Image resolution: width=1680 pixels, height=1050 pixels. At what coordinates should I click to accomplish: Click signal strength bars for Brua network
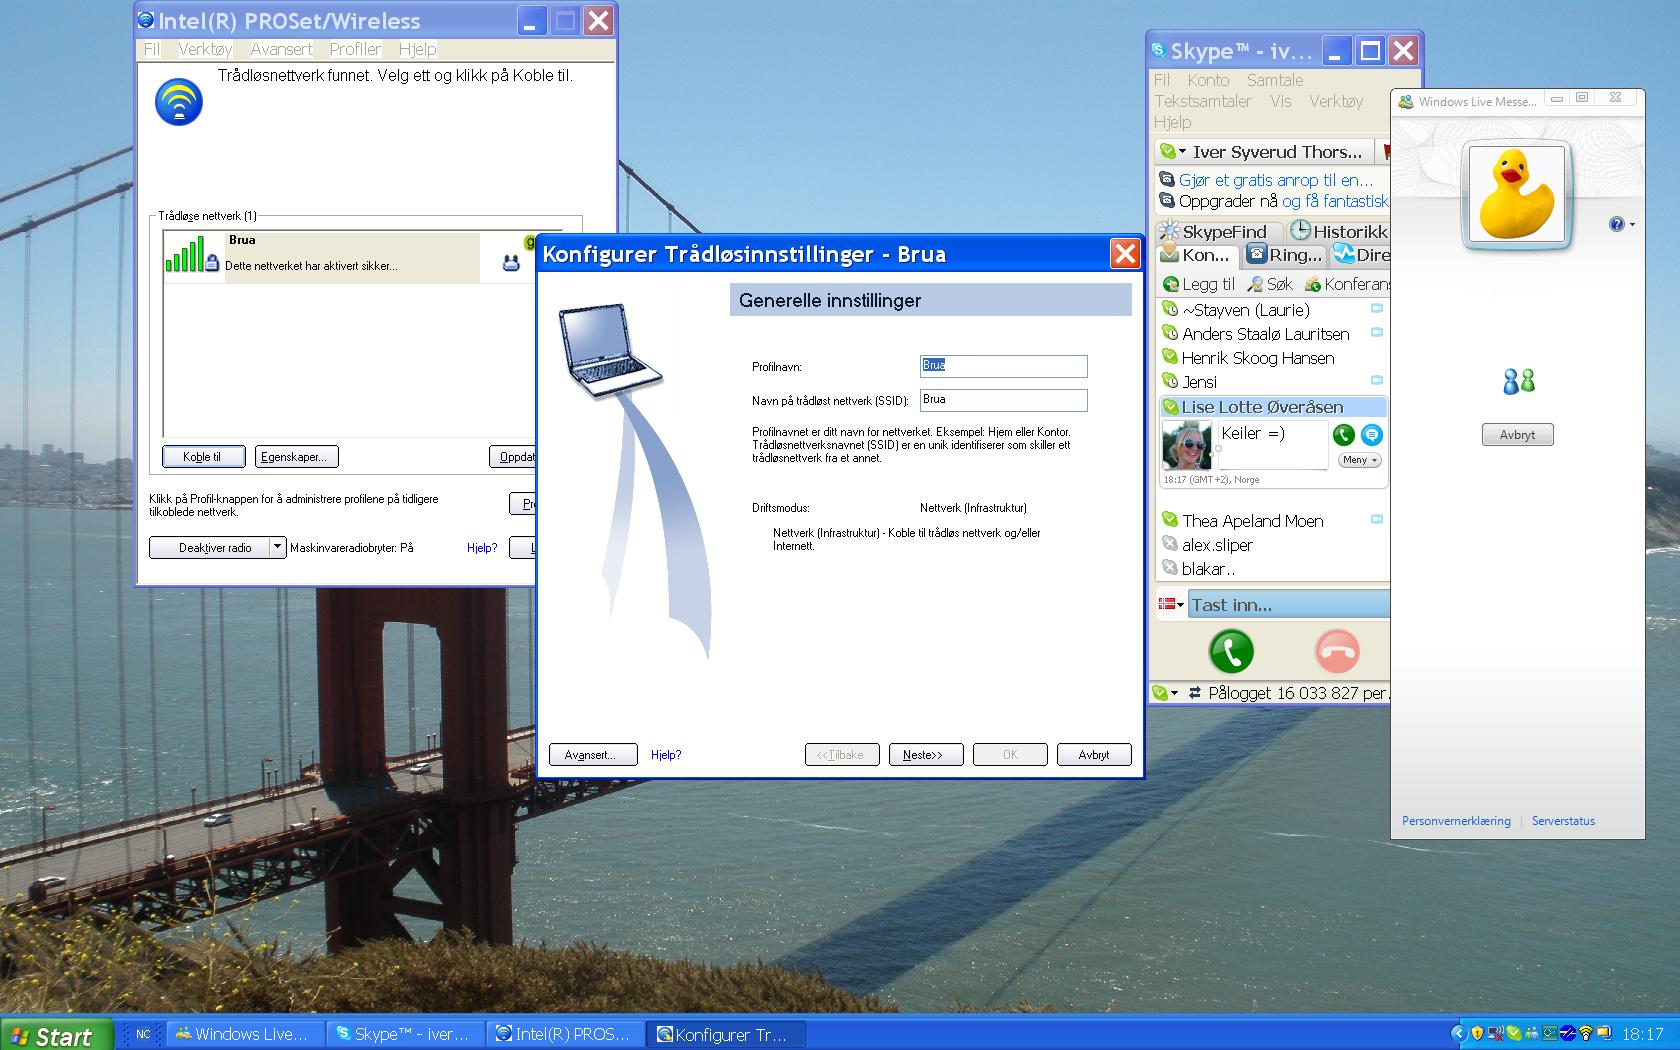tap(185, 254)
